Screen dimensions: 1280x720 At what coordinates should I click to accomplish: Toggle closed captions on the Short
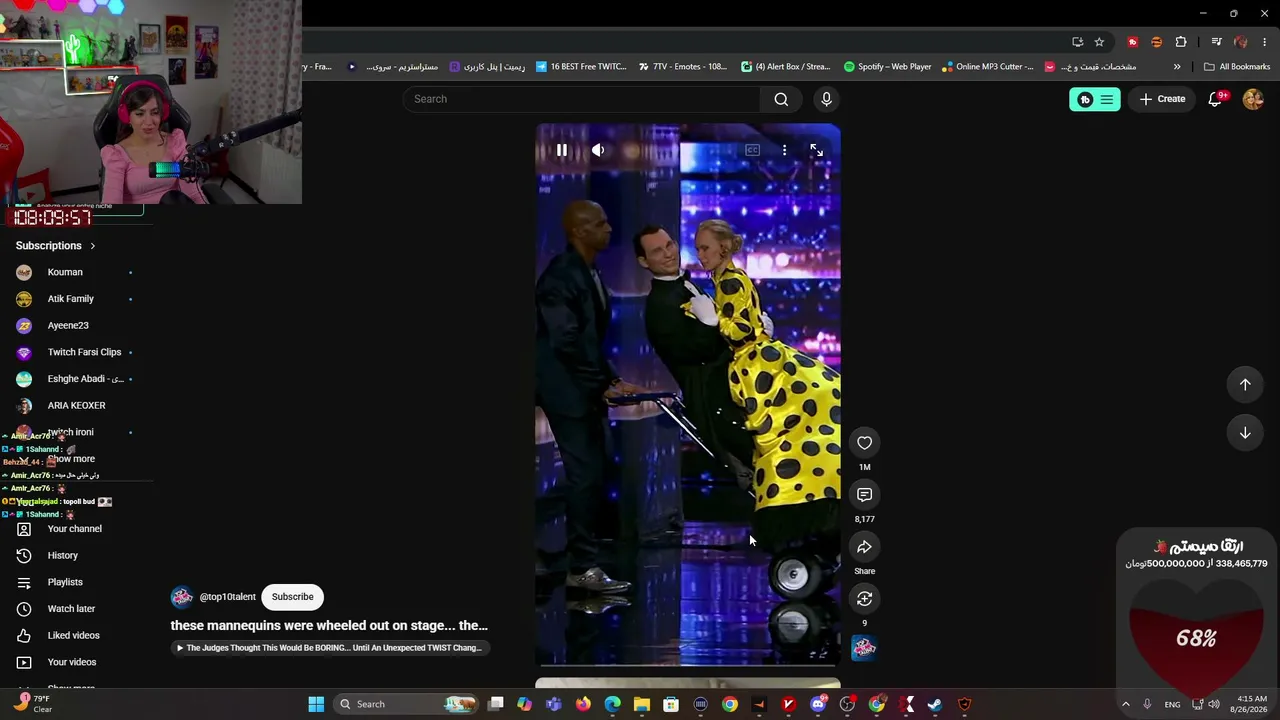click(x=753, y=150)
